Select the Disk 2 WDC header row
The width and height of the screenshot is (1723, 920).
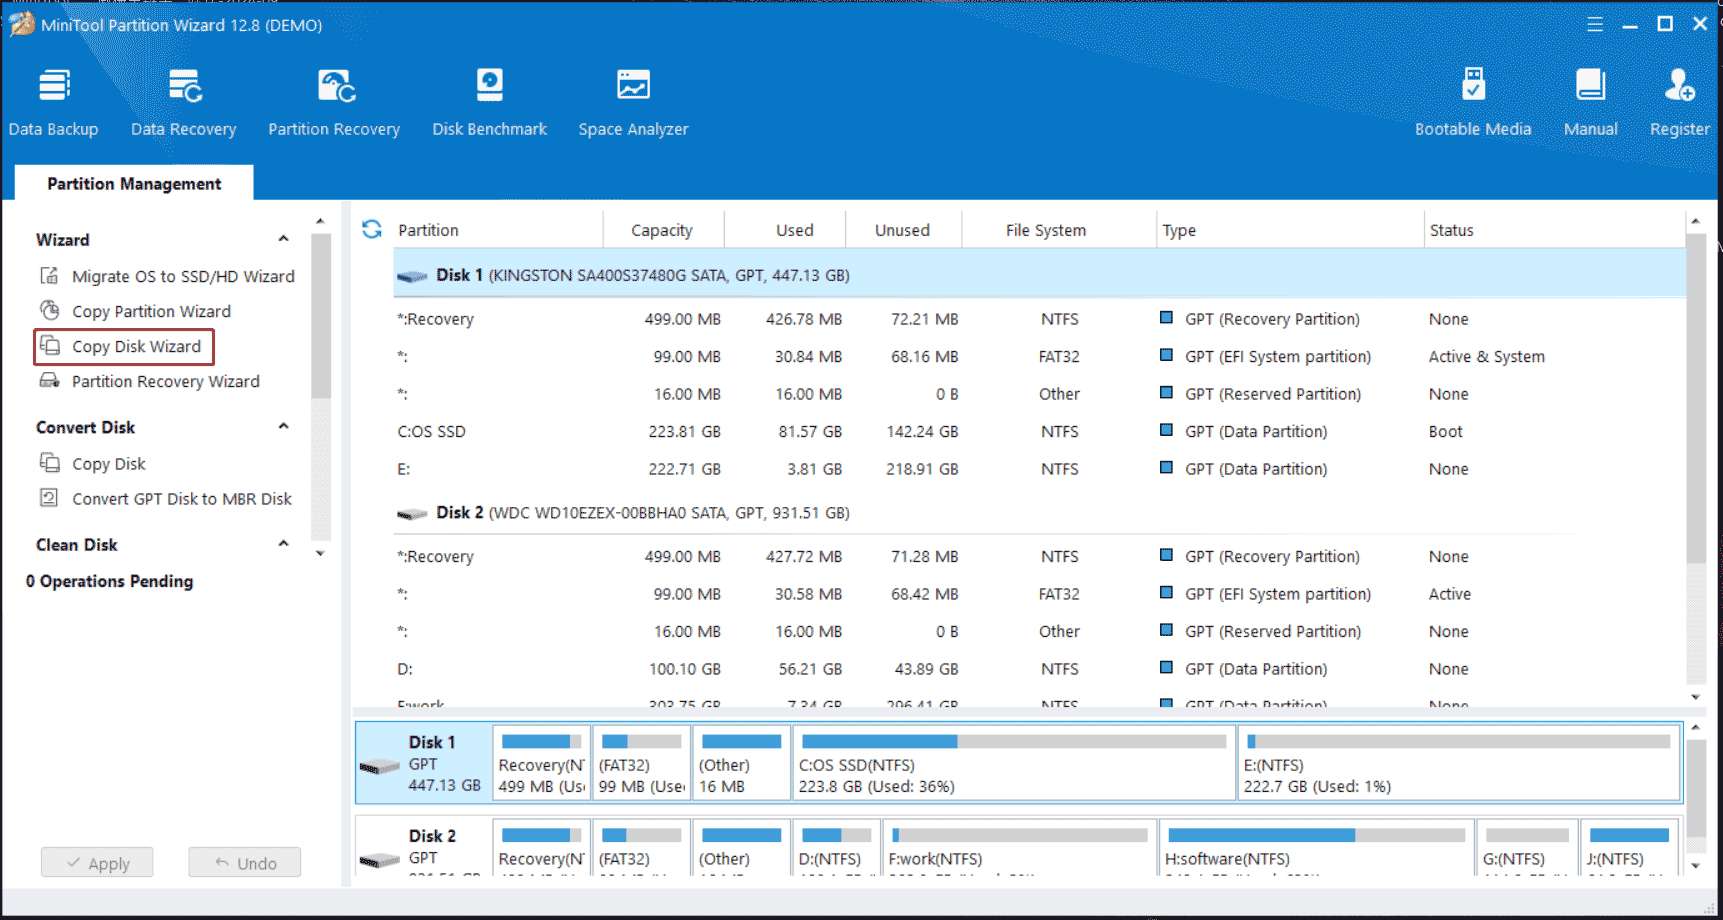tap(1039, 513)
